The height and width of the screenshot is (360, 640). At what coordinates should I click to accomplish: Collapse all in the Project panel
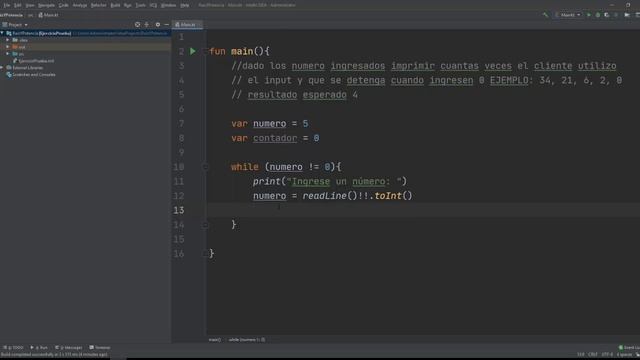[147, 24]
